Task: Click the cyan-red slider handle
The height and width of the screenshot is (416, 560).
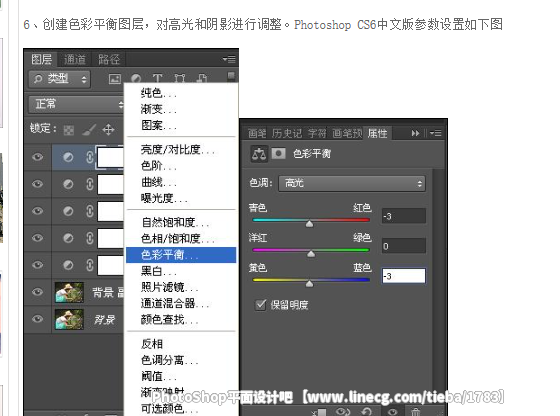Action: (309, 223)
